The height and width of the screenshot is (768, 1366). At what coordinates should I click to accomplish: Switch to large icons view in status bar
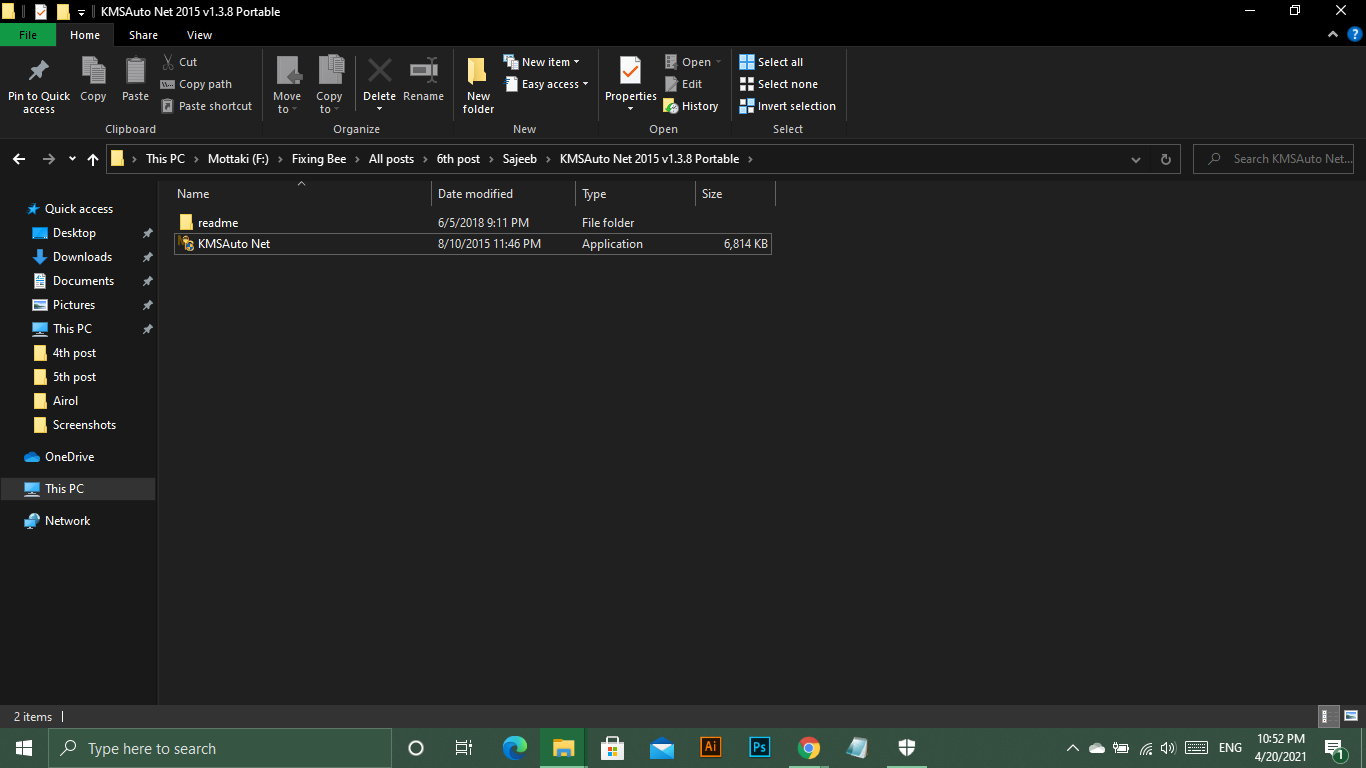coord(1350,716)
